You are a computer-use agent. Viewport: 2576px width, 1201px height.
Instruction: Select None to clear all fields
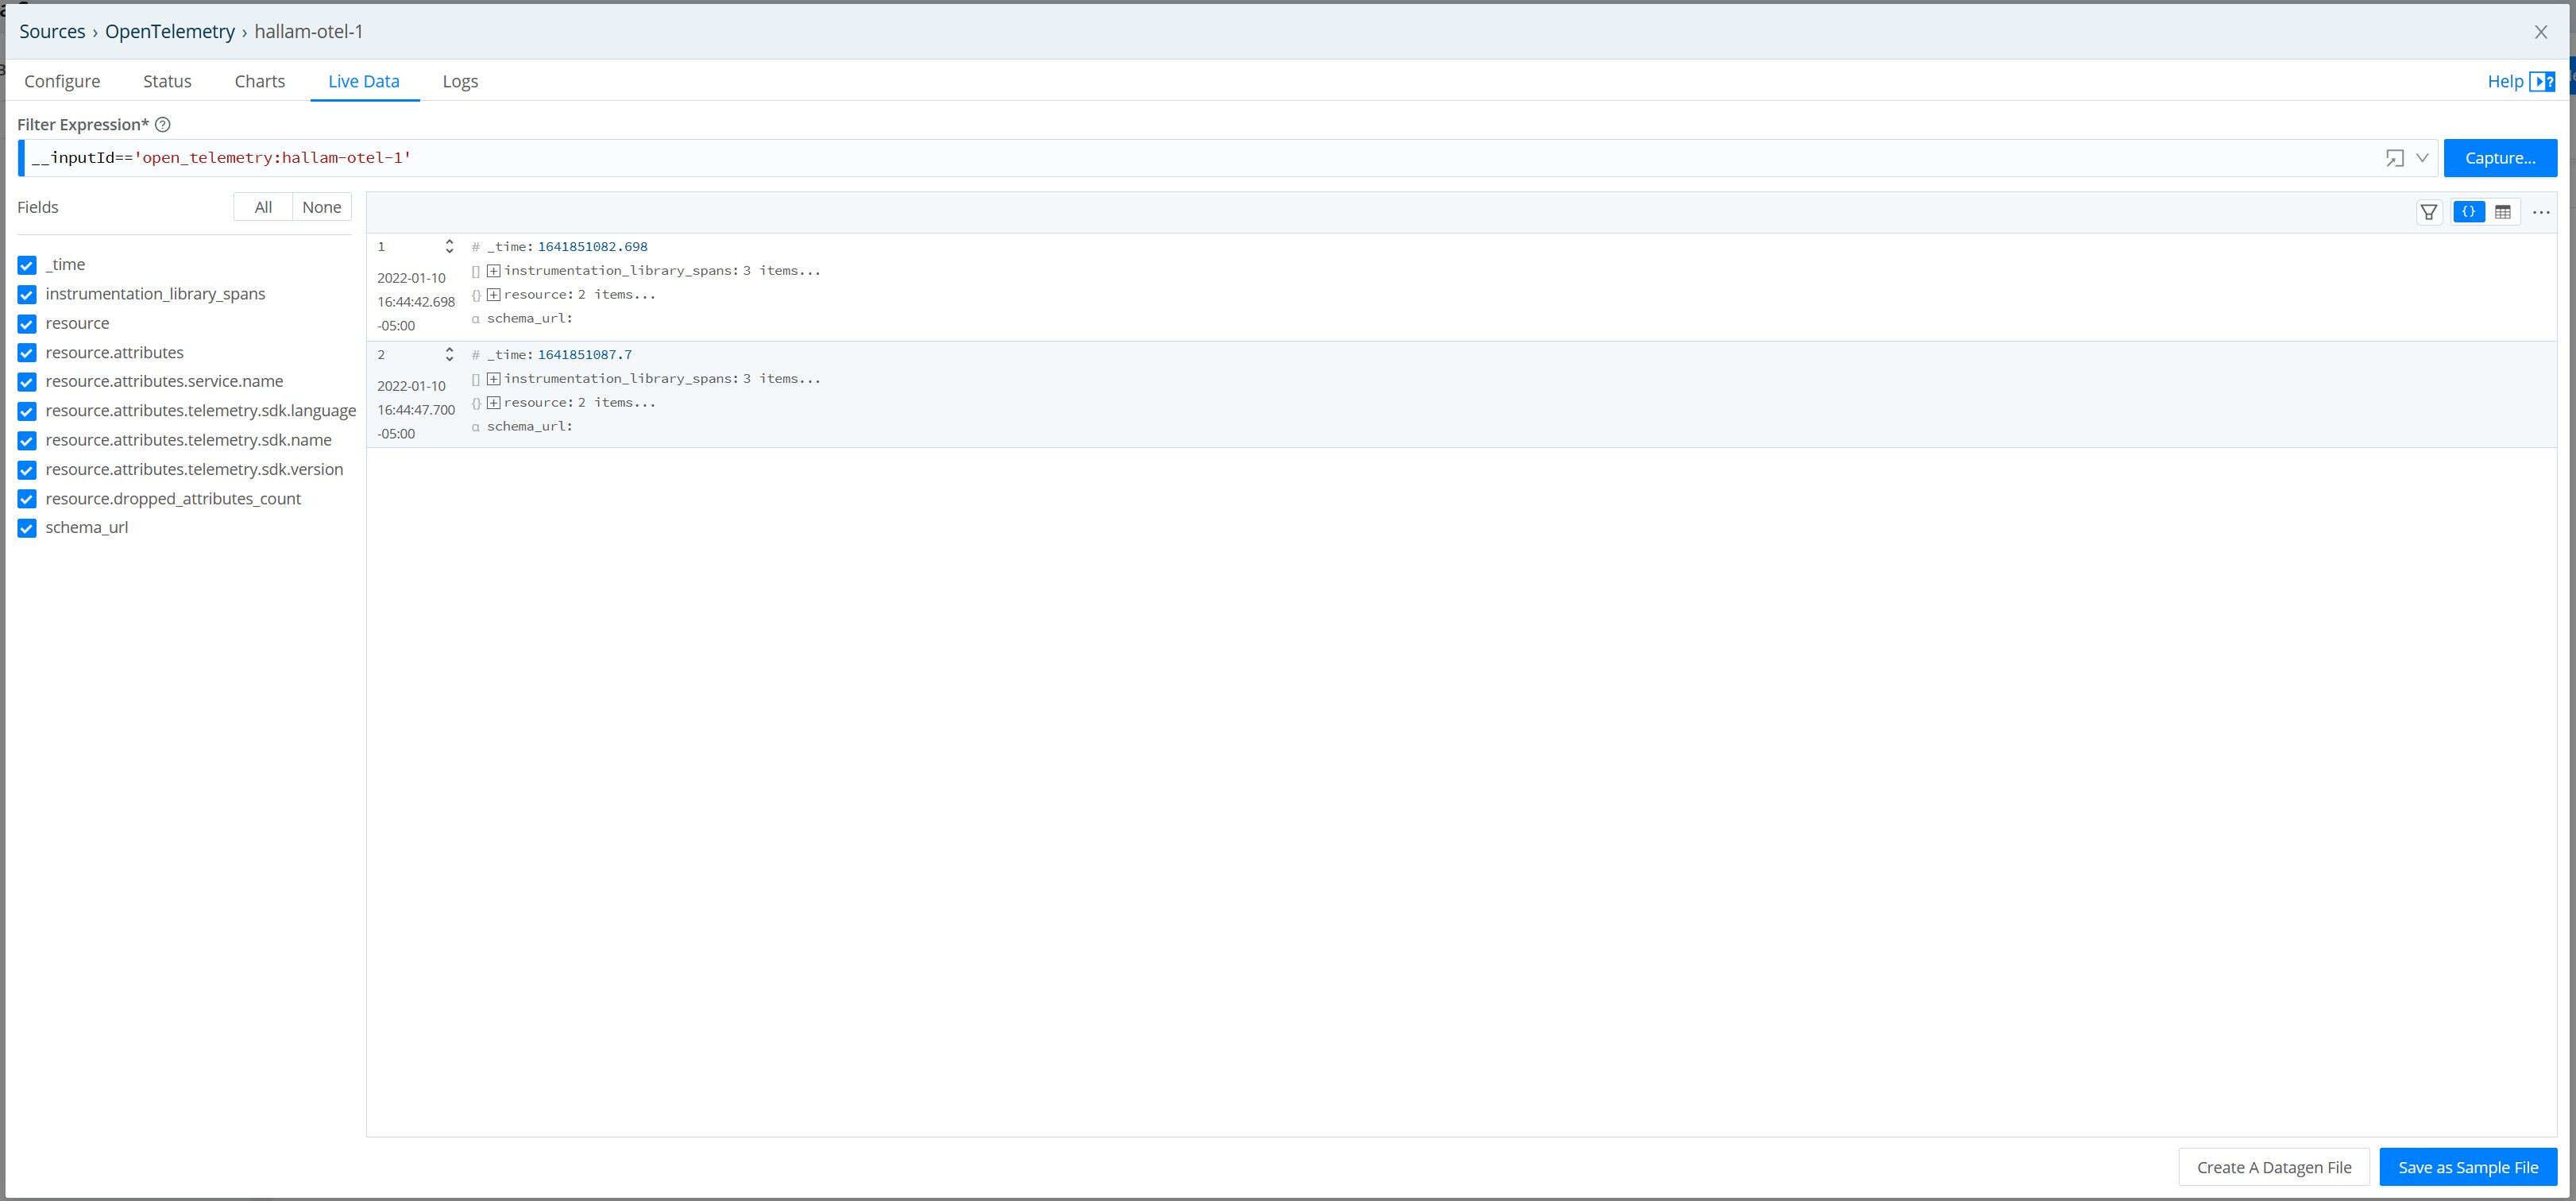point(321,207)
